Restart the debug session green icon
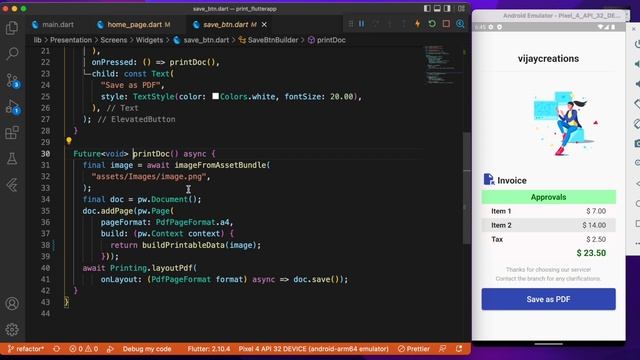This screenshot has width=640, height=360. [x=432, y=24]
